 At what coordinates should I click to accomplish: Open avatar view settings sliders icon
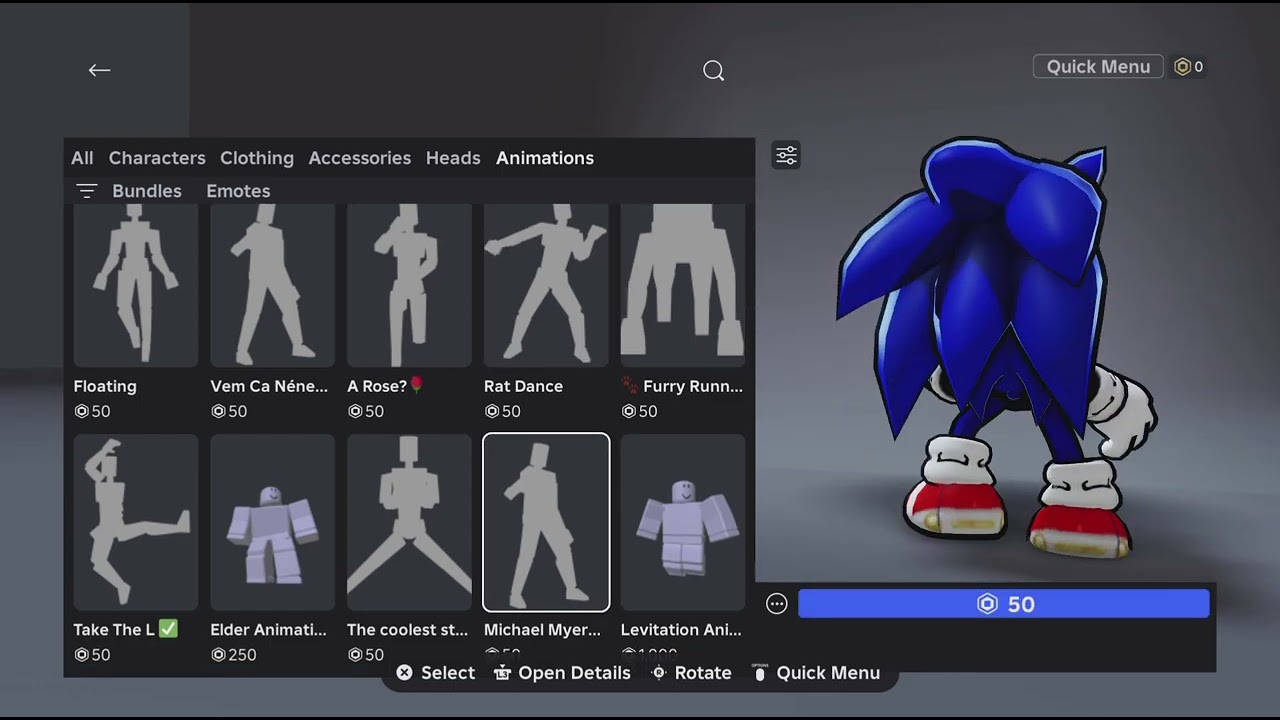[x=787, y=155]
